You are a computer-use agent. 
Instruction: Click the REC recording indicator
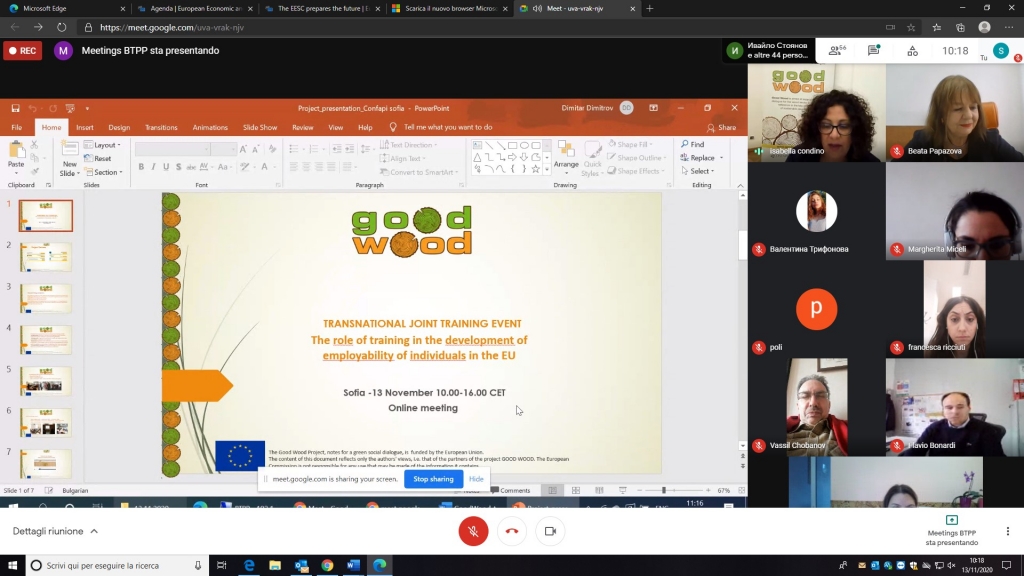click(23, 50)
